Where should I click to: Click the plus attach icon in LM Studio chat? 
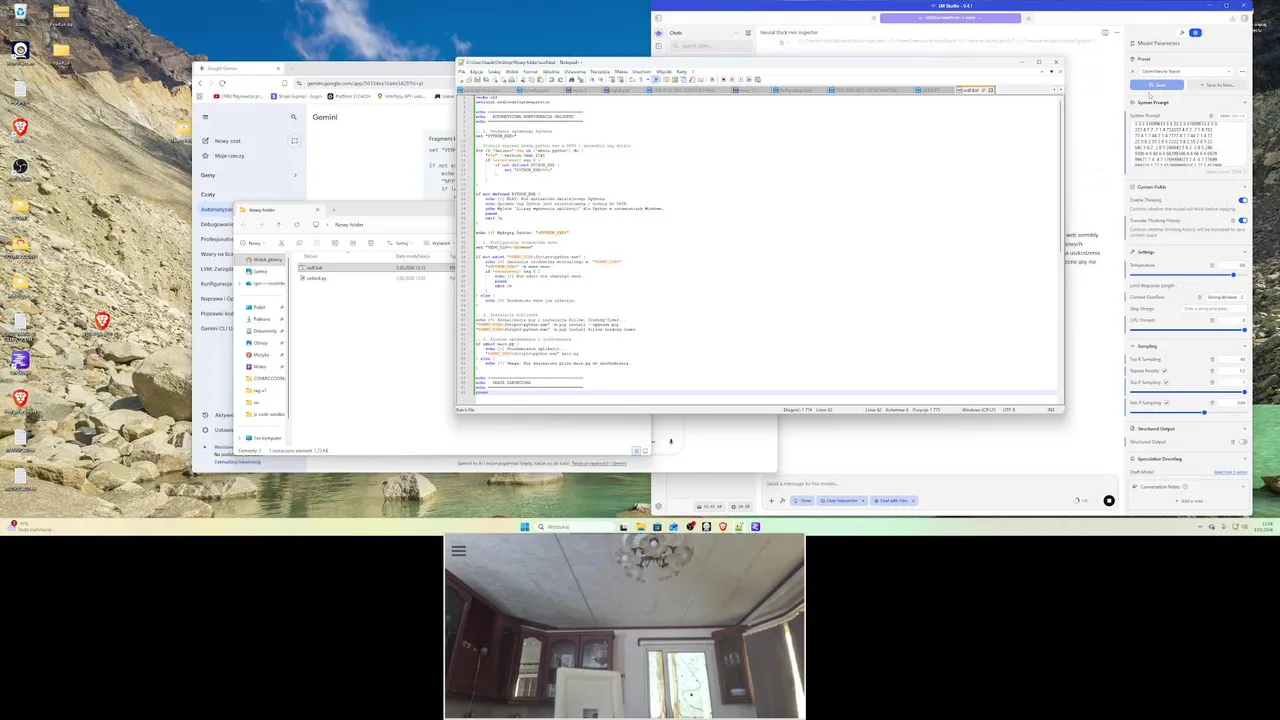click(x=771, y=500)
